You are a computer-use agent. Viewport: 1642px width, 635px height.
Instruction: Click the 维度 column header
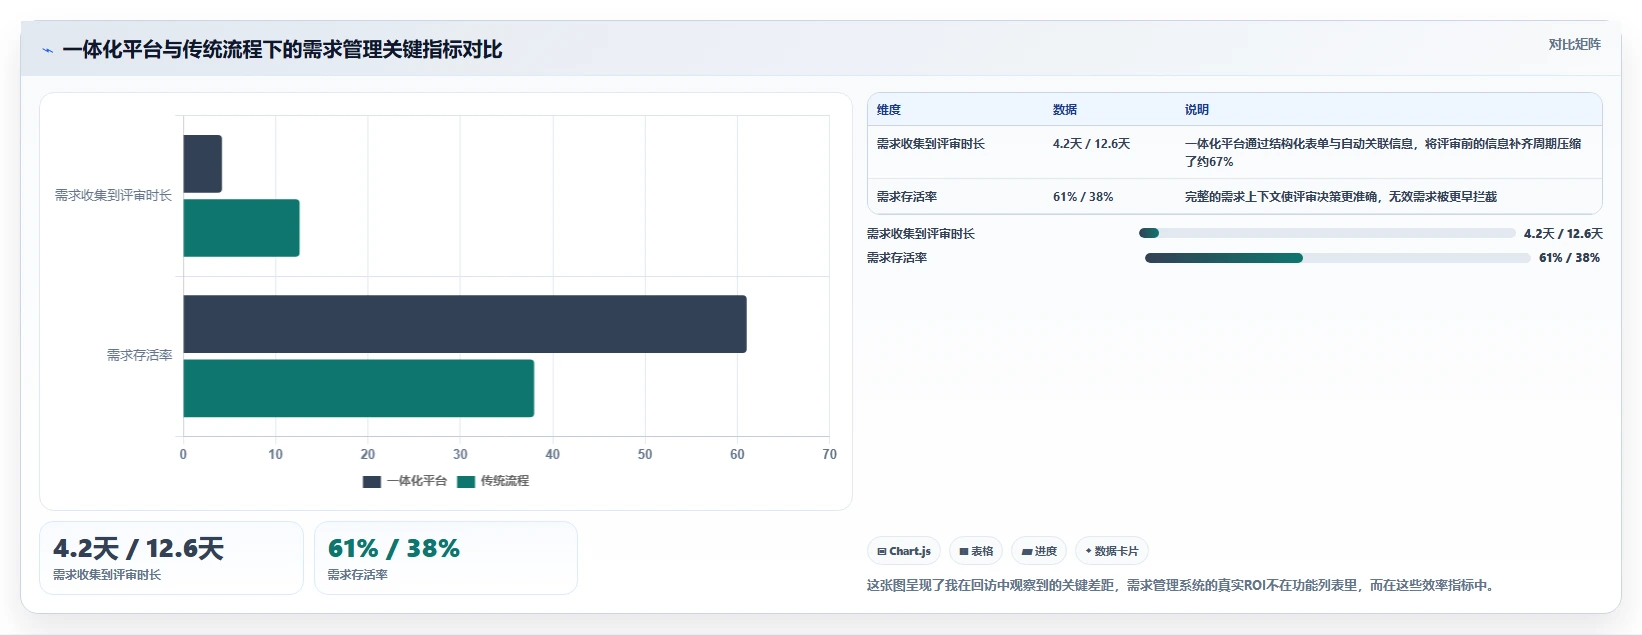pos(889,110)
